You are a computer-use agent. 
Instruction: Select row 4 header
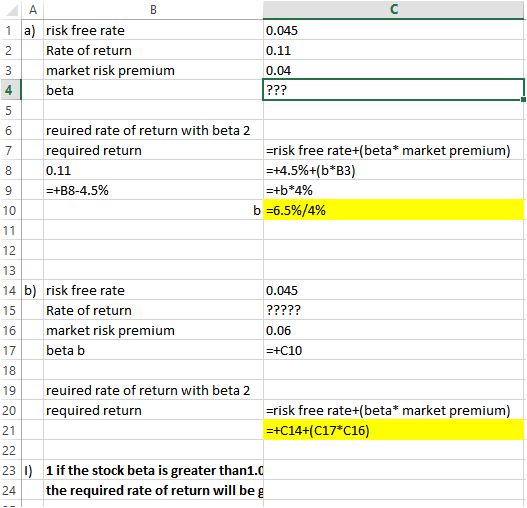10,90
